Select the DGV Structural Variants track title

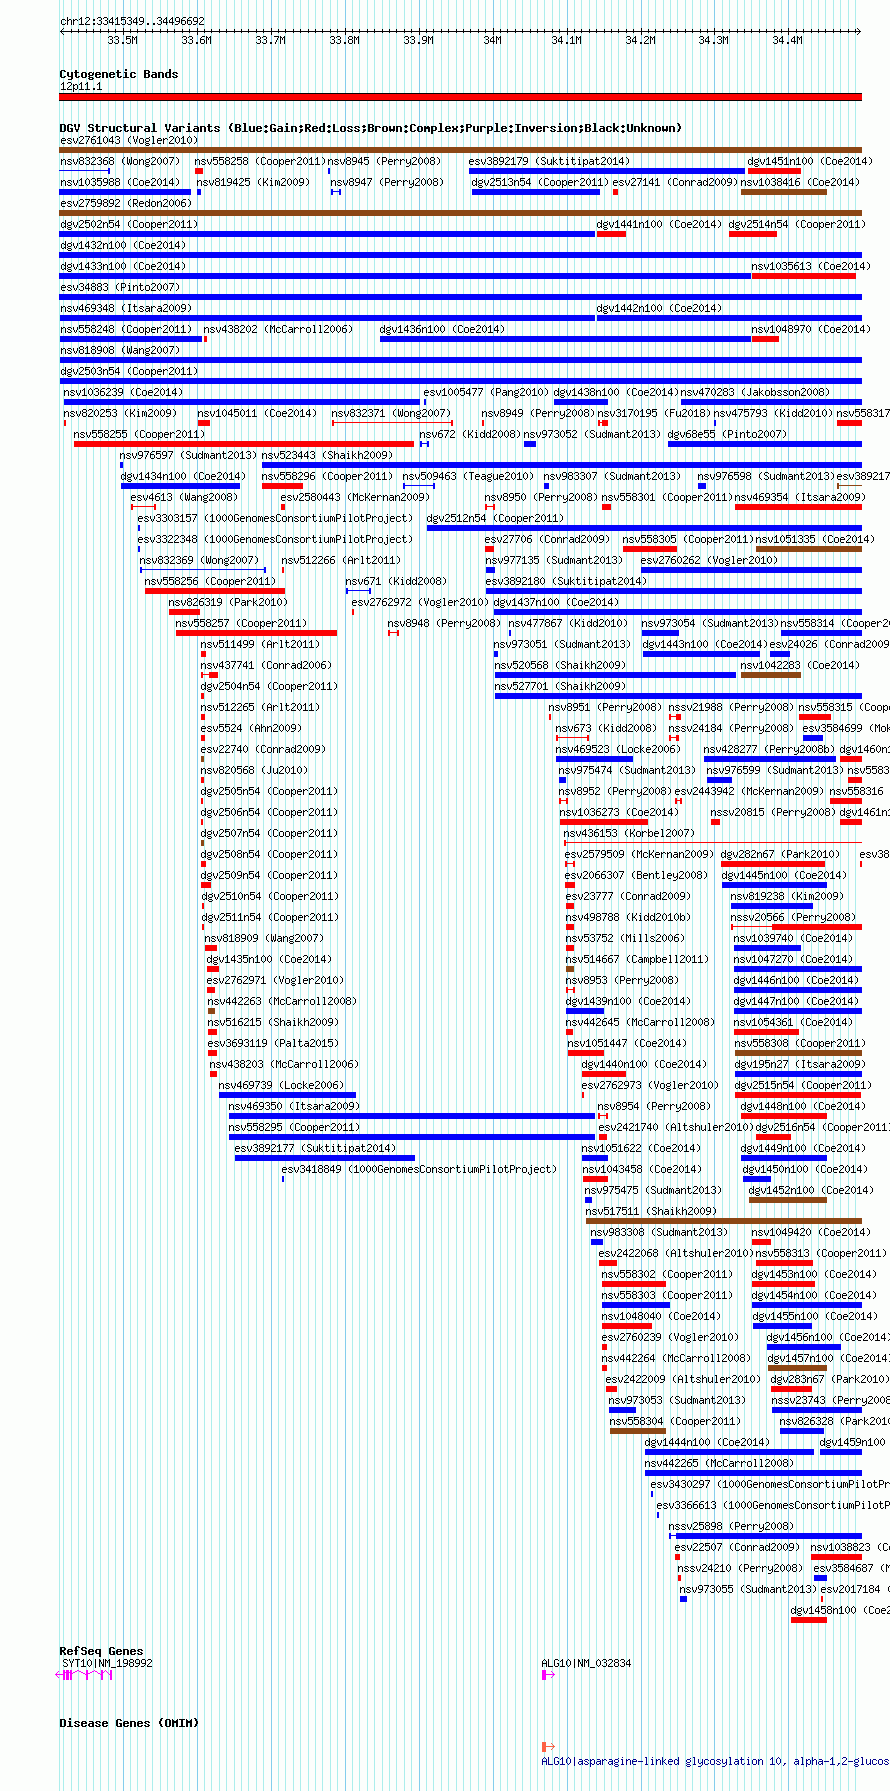[x=371, y=128]
